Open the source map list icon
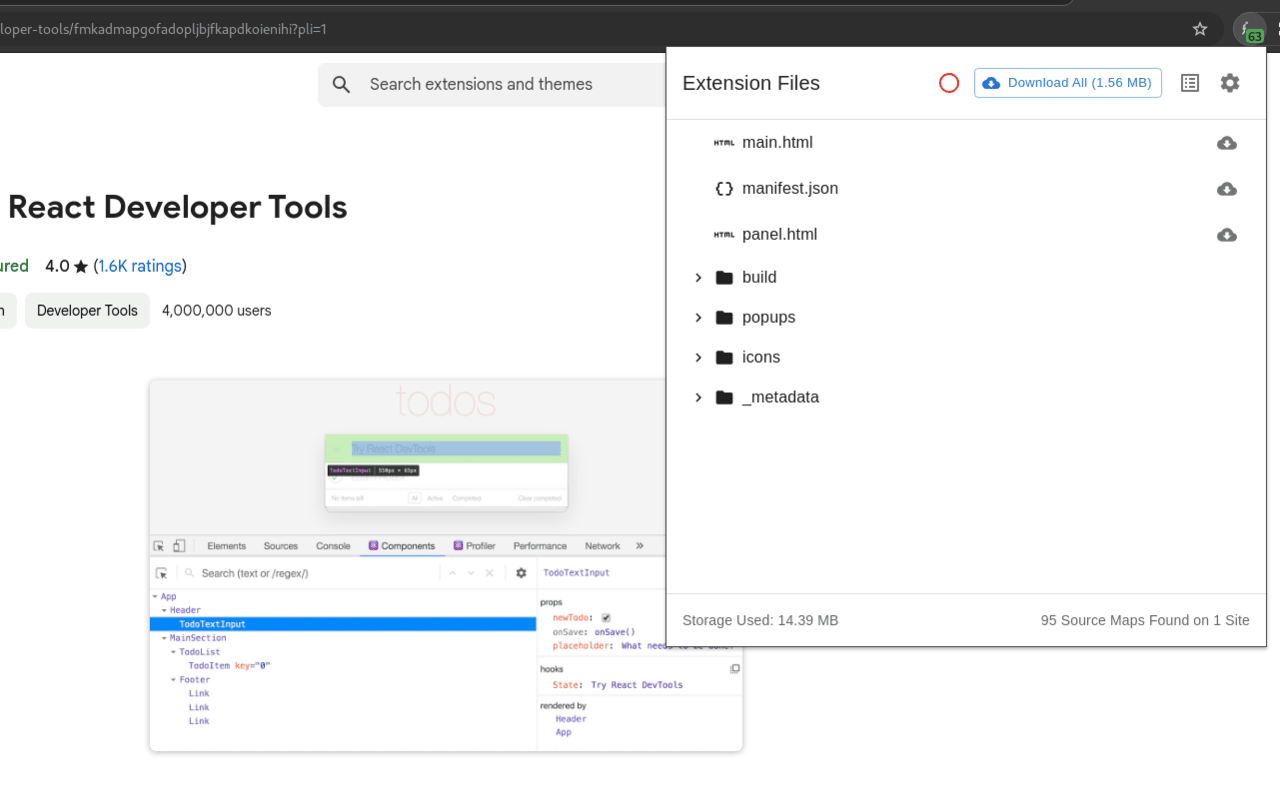 coord(1189,83)
